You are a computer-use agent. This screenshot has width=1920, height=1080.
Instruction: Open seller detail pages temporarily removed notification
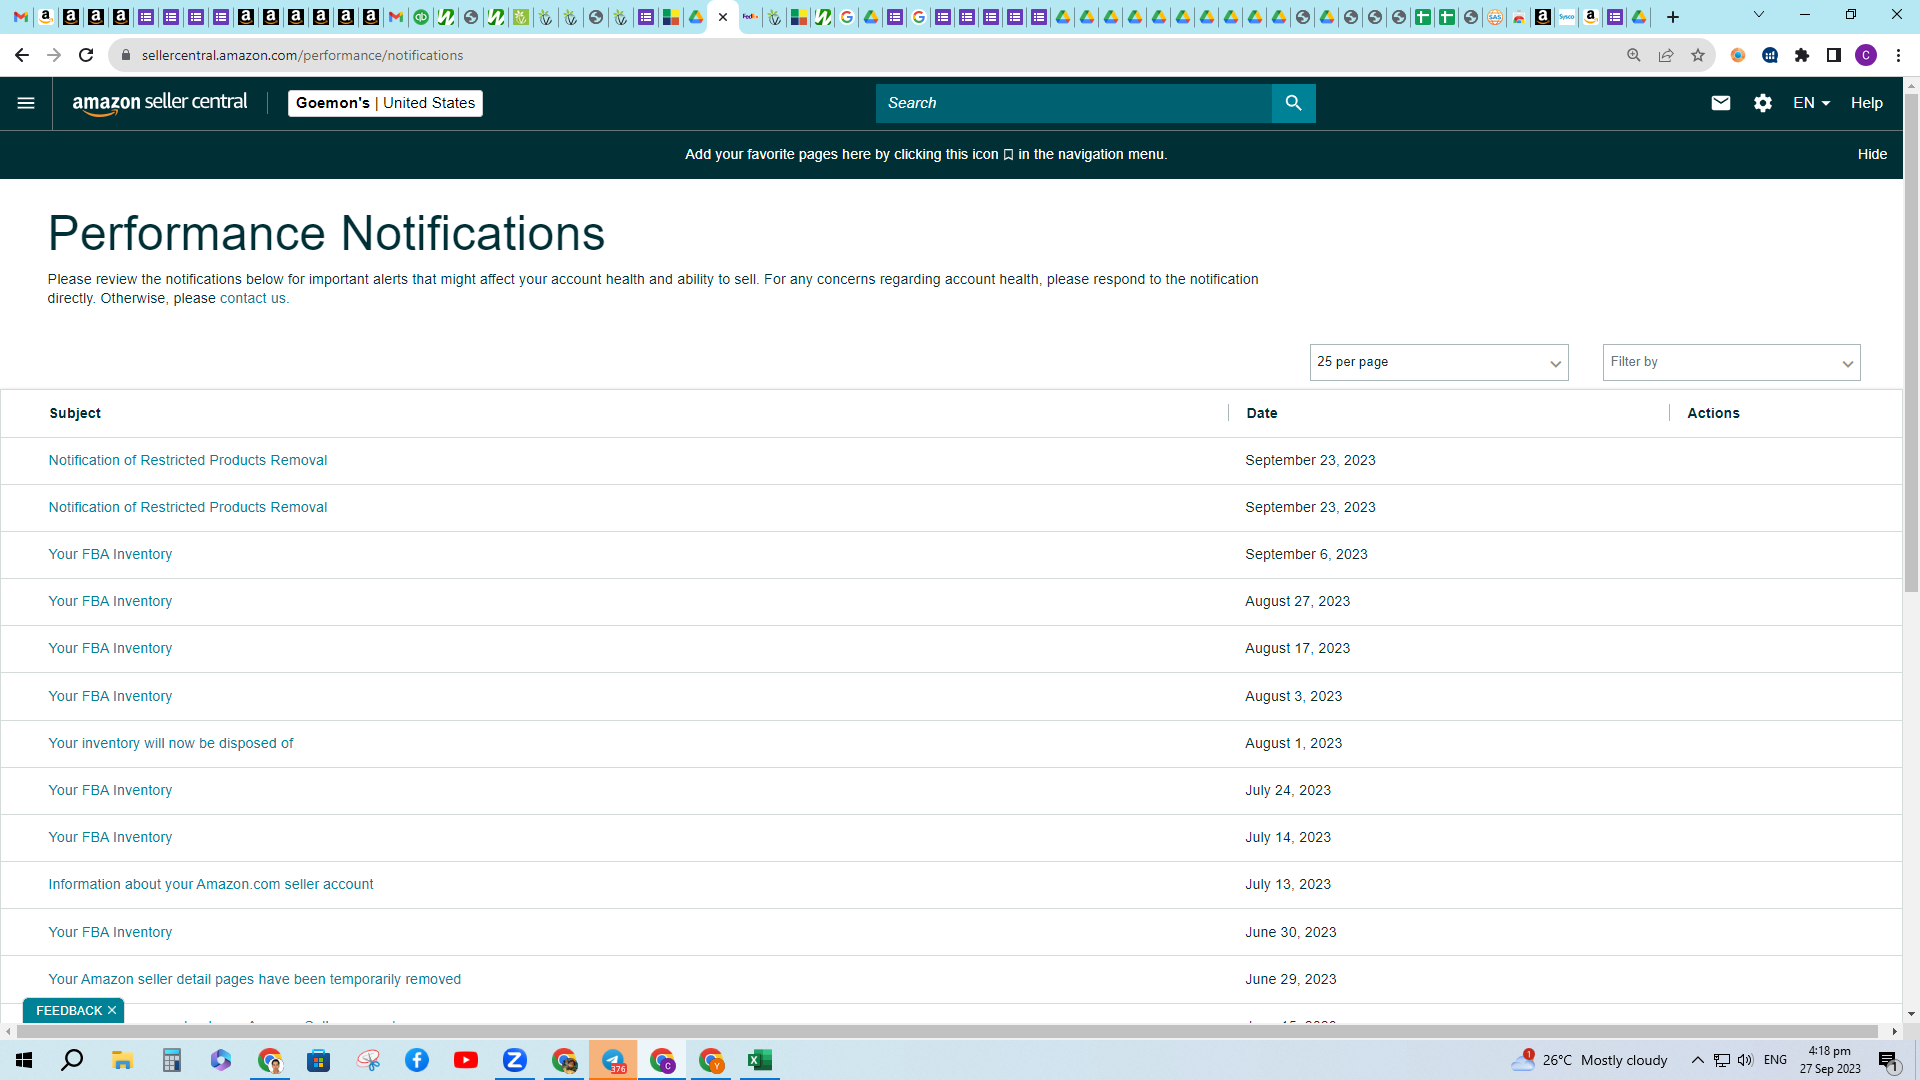pyautogui.click(x=255, y=979)
